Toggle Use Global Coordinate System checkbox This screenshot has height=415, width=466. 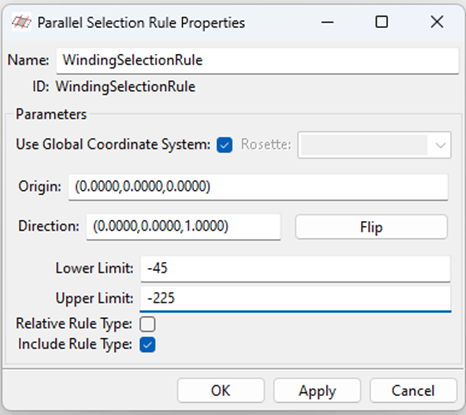click(224, 145)
